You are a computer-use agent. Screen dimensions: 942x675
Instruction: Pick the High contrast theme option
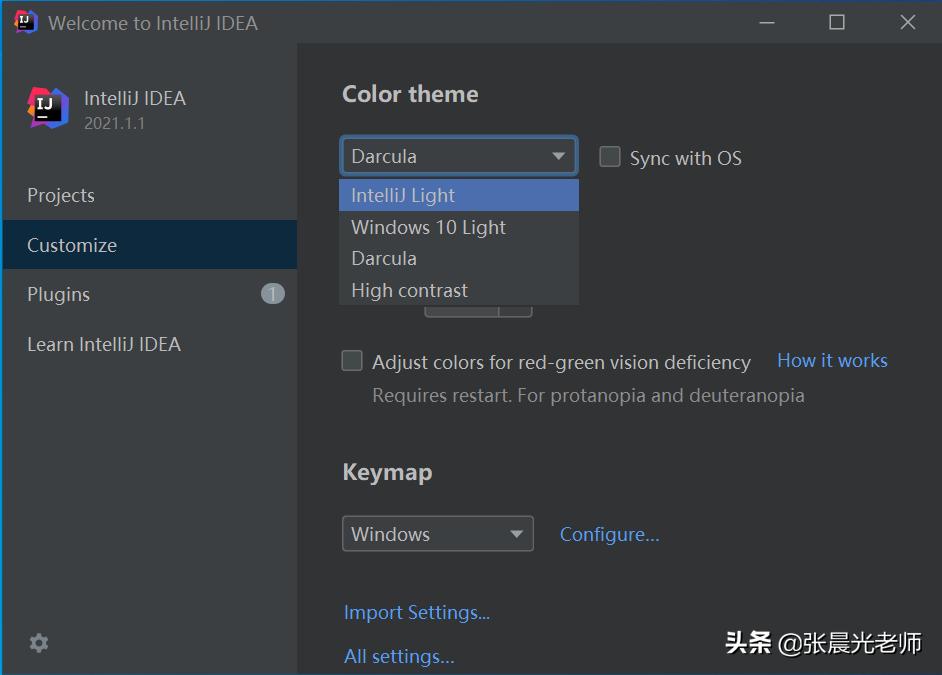(409, 290)
